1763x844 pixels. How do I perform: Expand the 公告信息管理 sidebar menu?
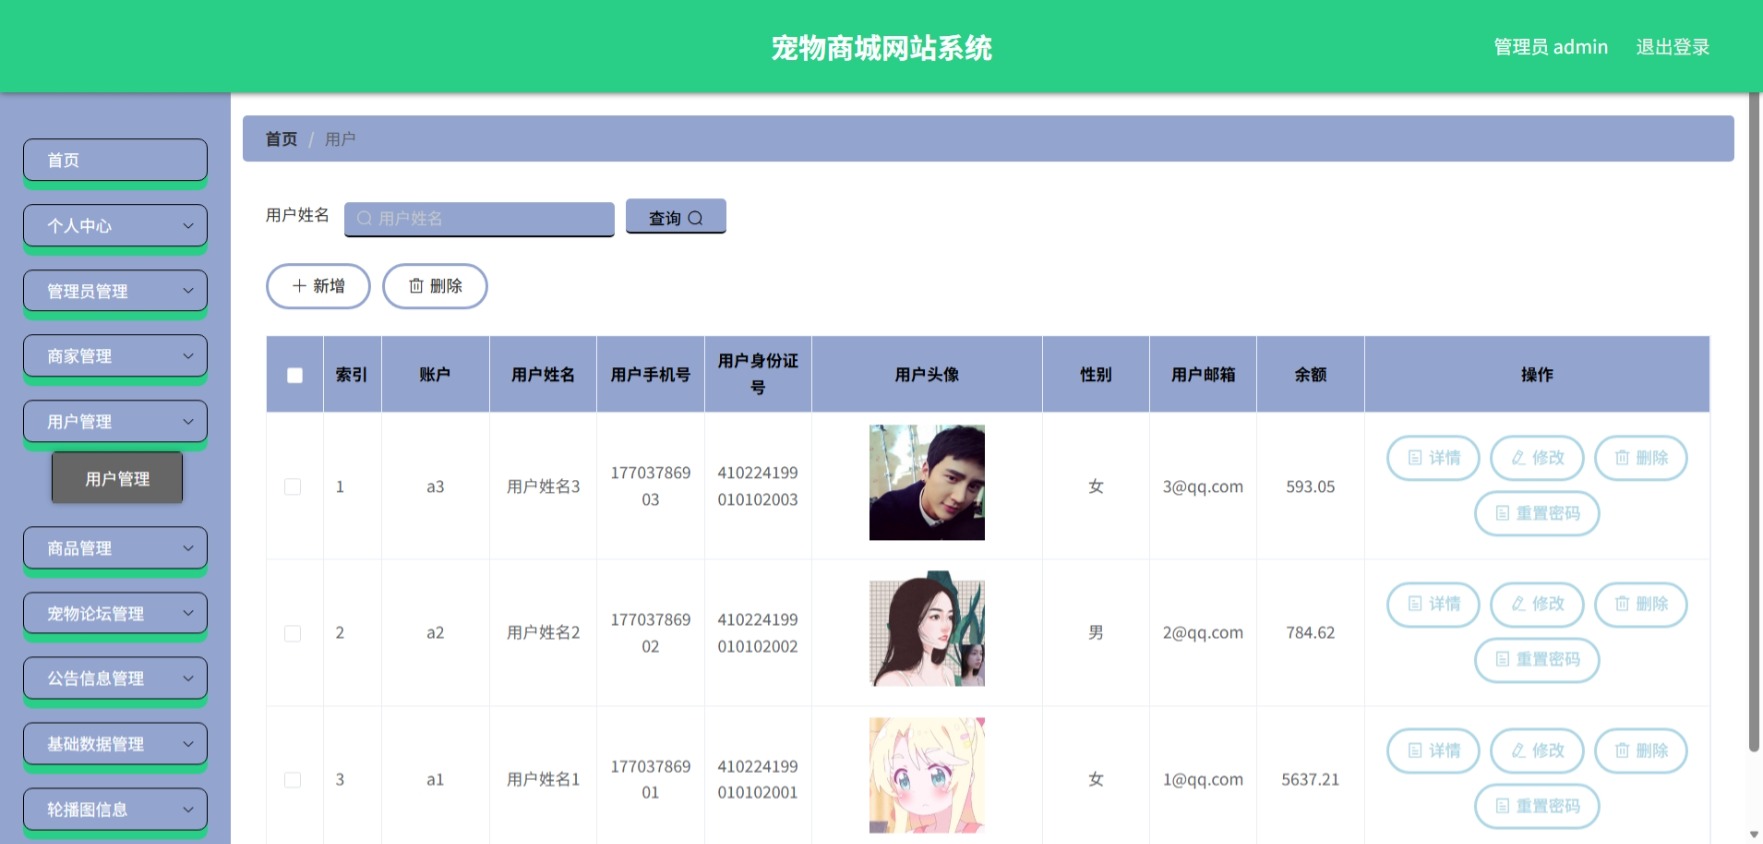pyautogui.click(x=115, y=678)
